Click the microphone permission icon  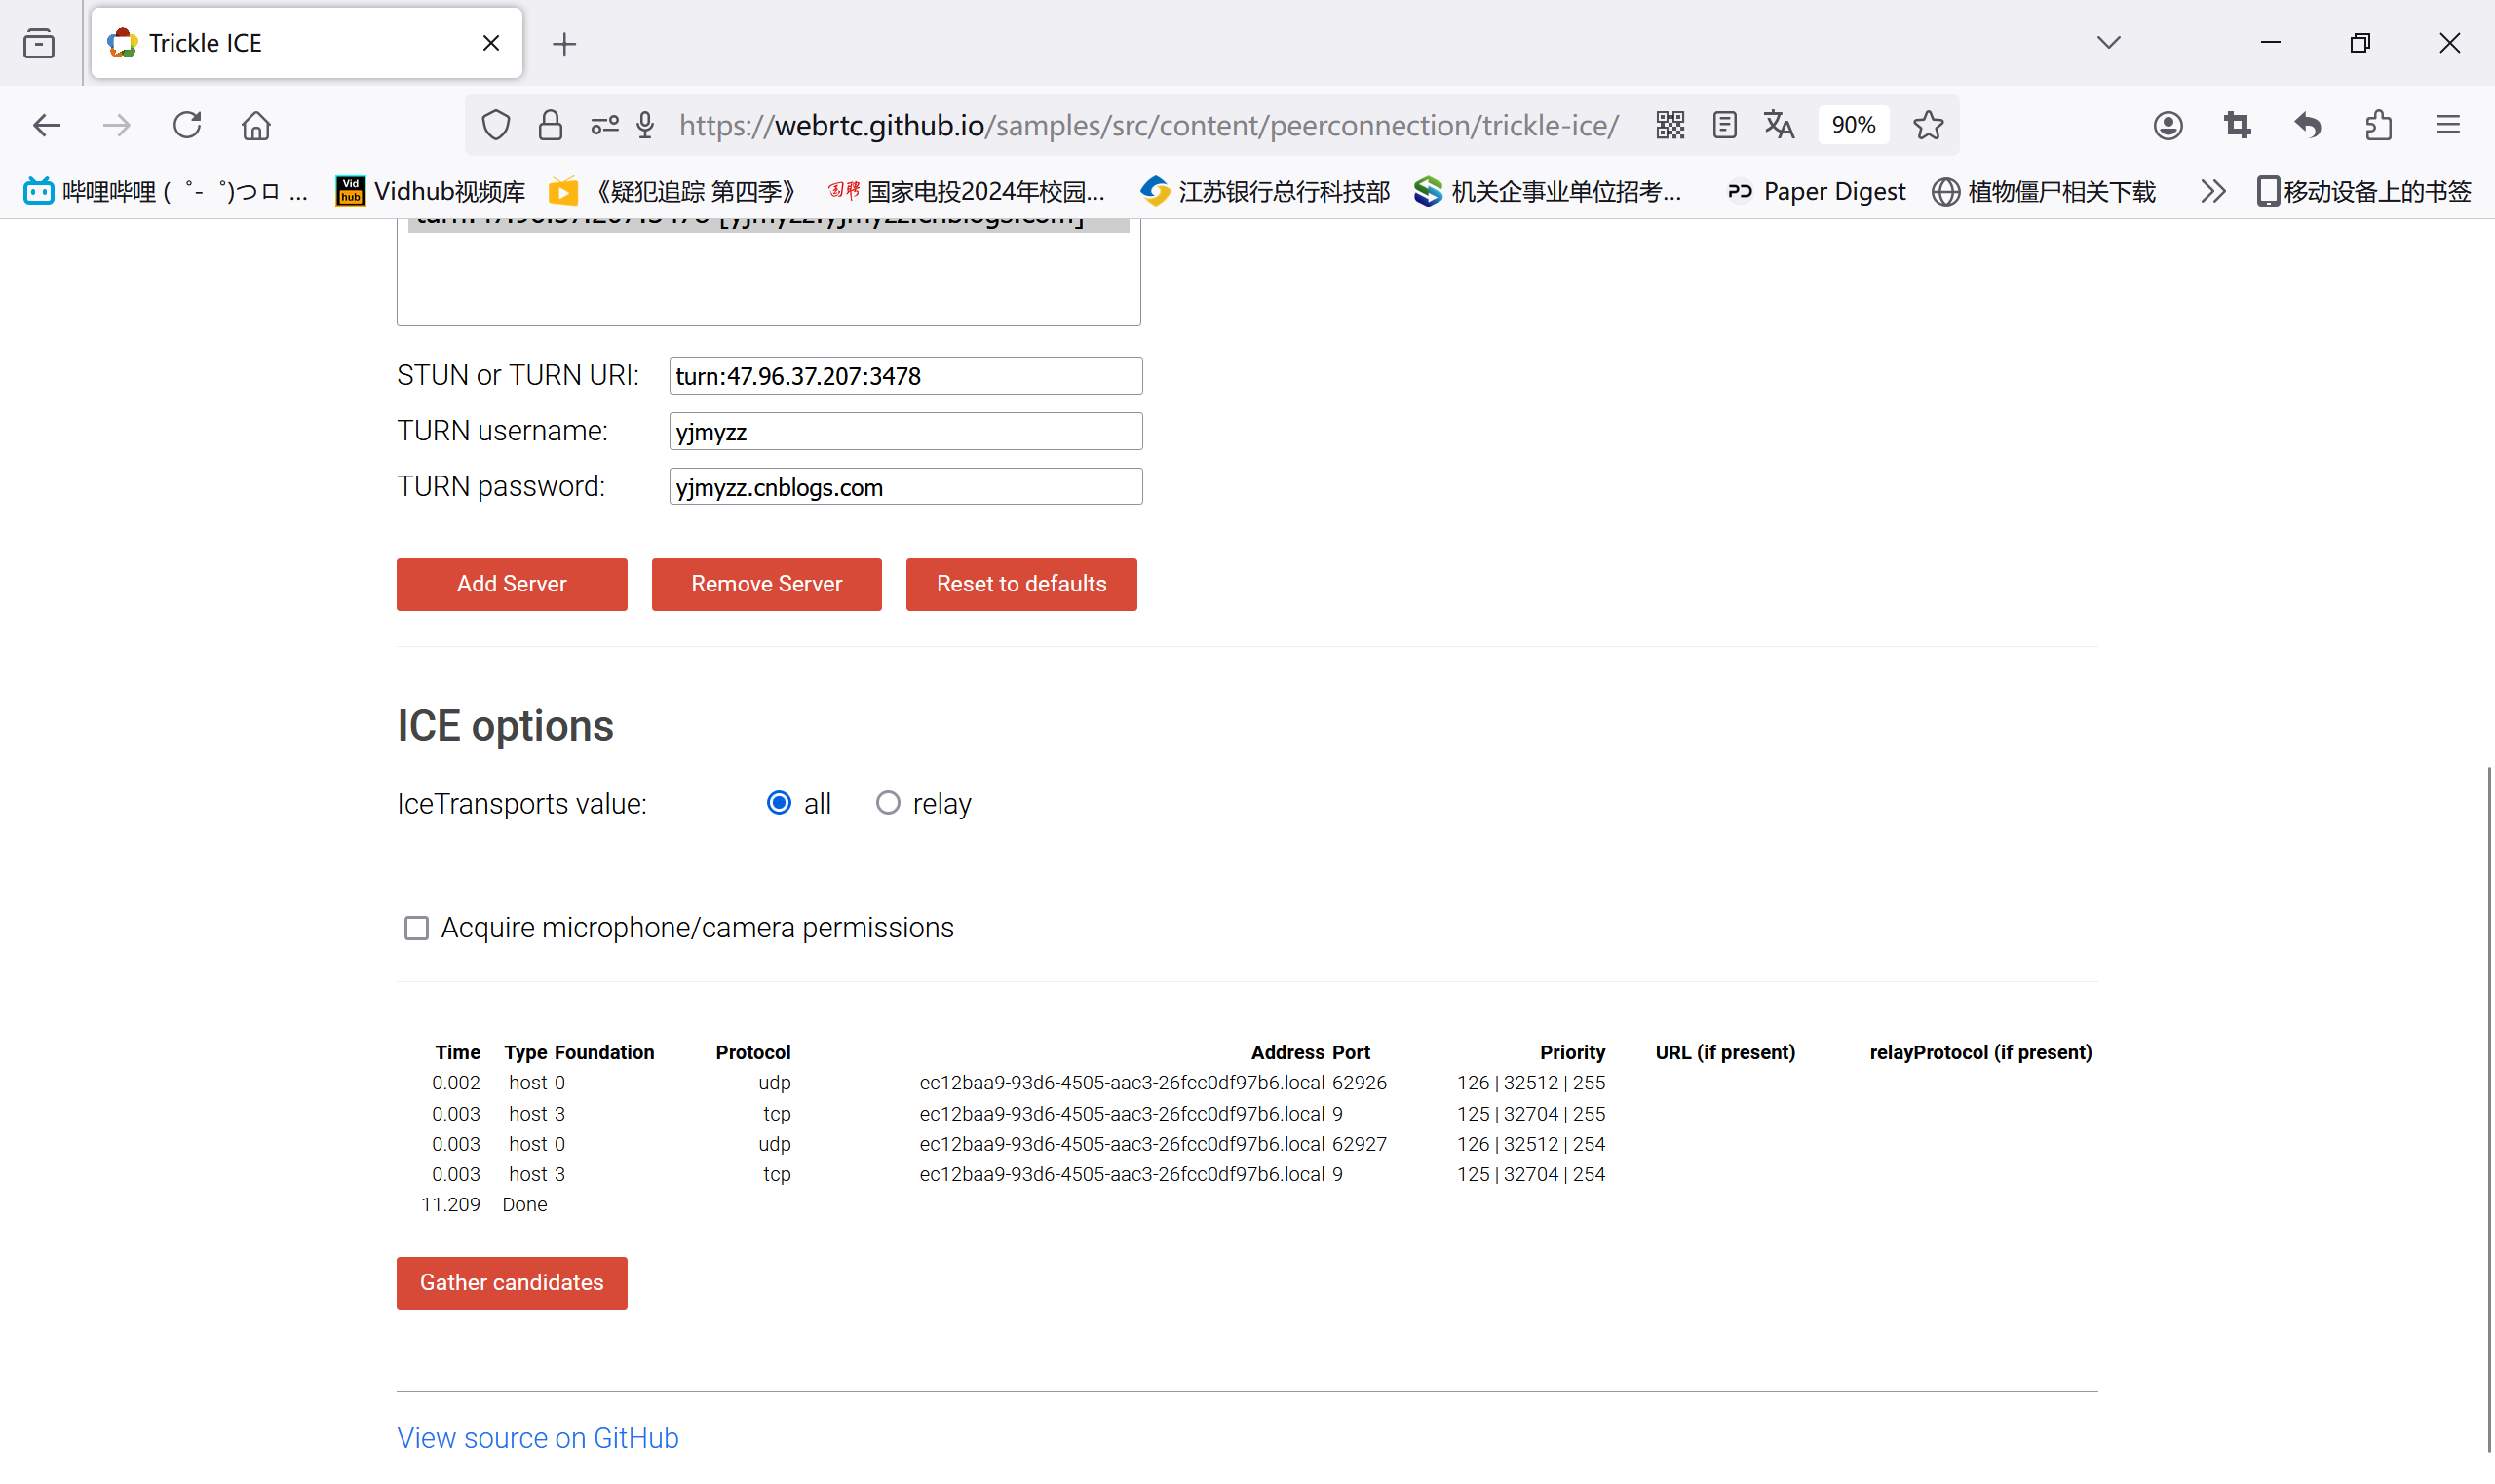(x=645, y=125)
